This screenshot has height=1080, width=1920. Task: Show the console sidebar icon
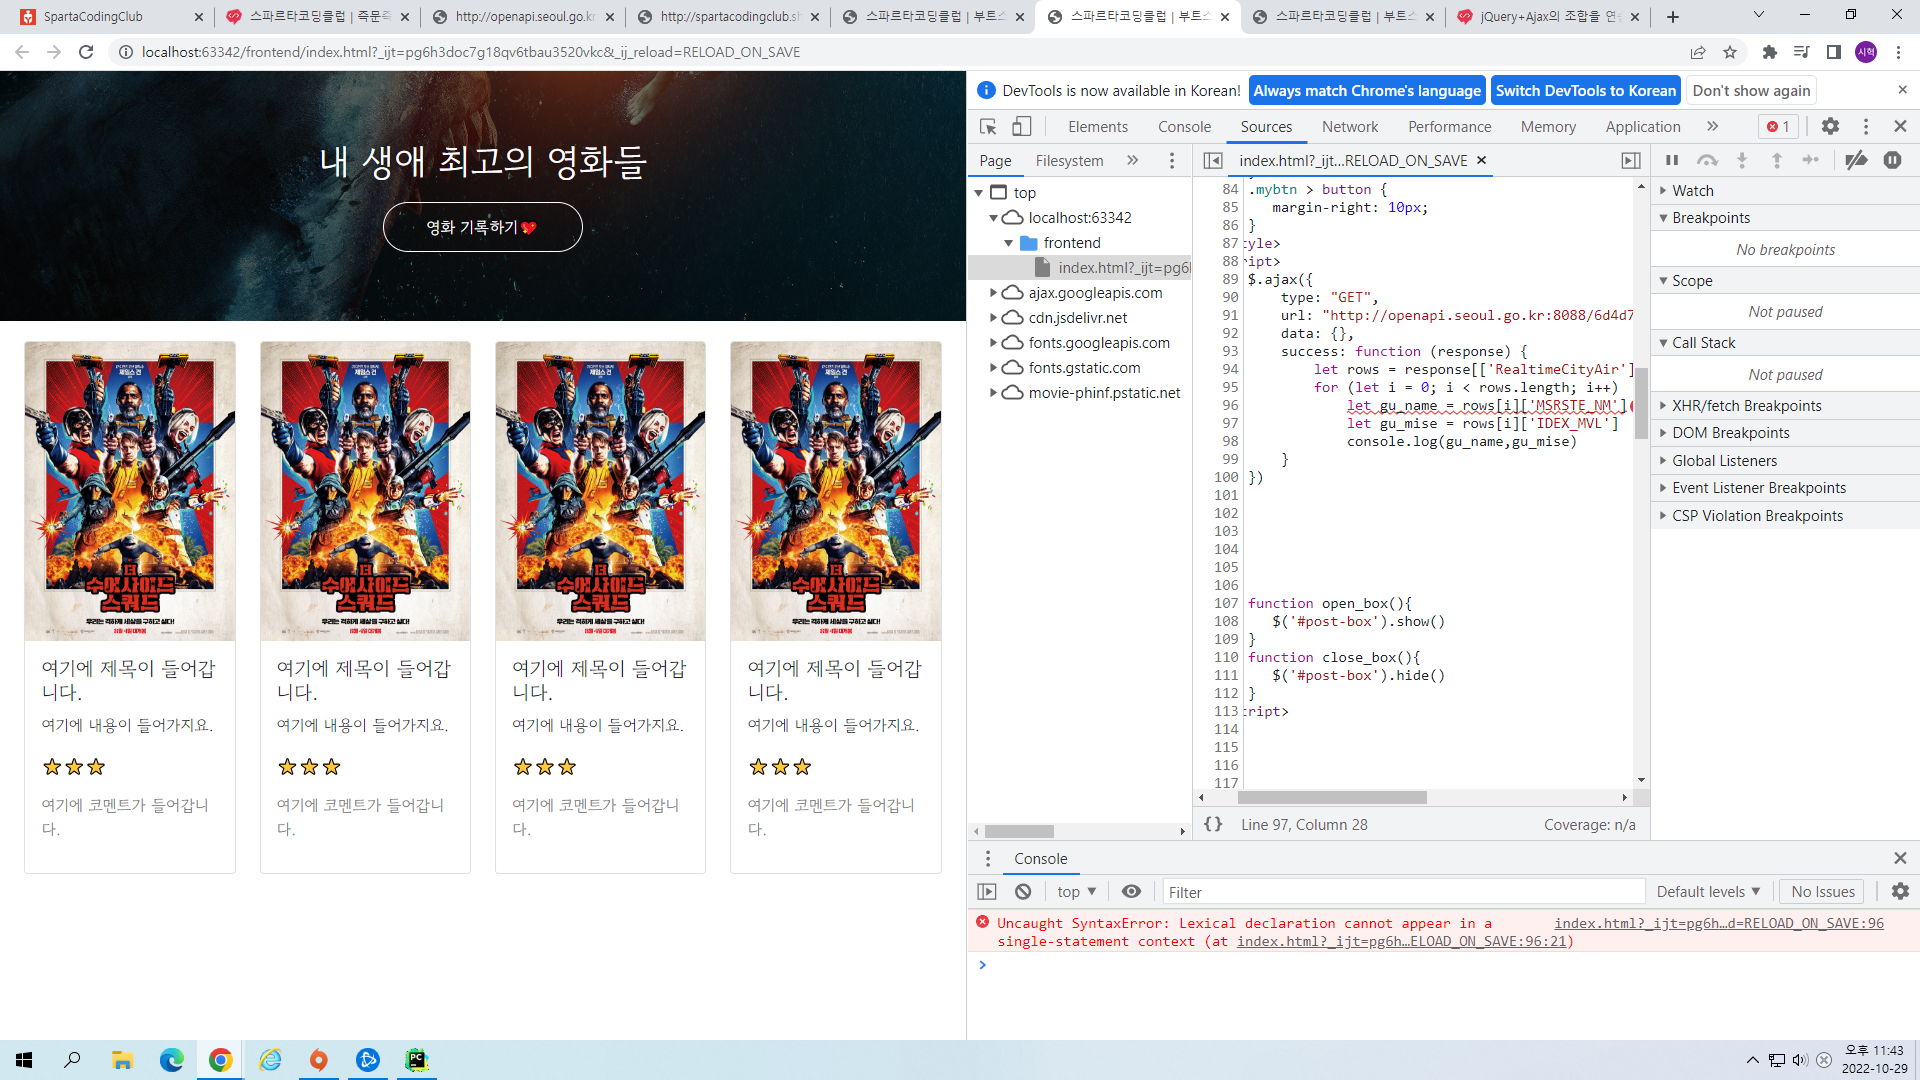point(987,891)
